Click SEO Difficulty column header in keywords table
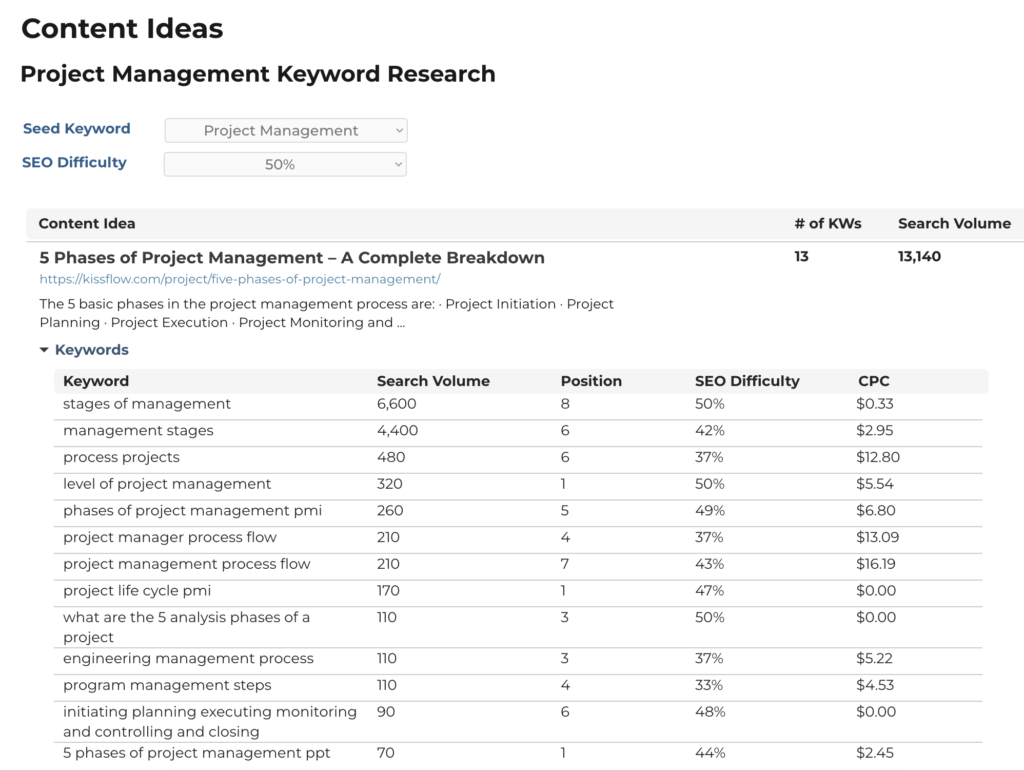Screen dimensions: 1024x770 (x=747, y=381)
